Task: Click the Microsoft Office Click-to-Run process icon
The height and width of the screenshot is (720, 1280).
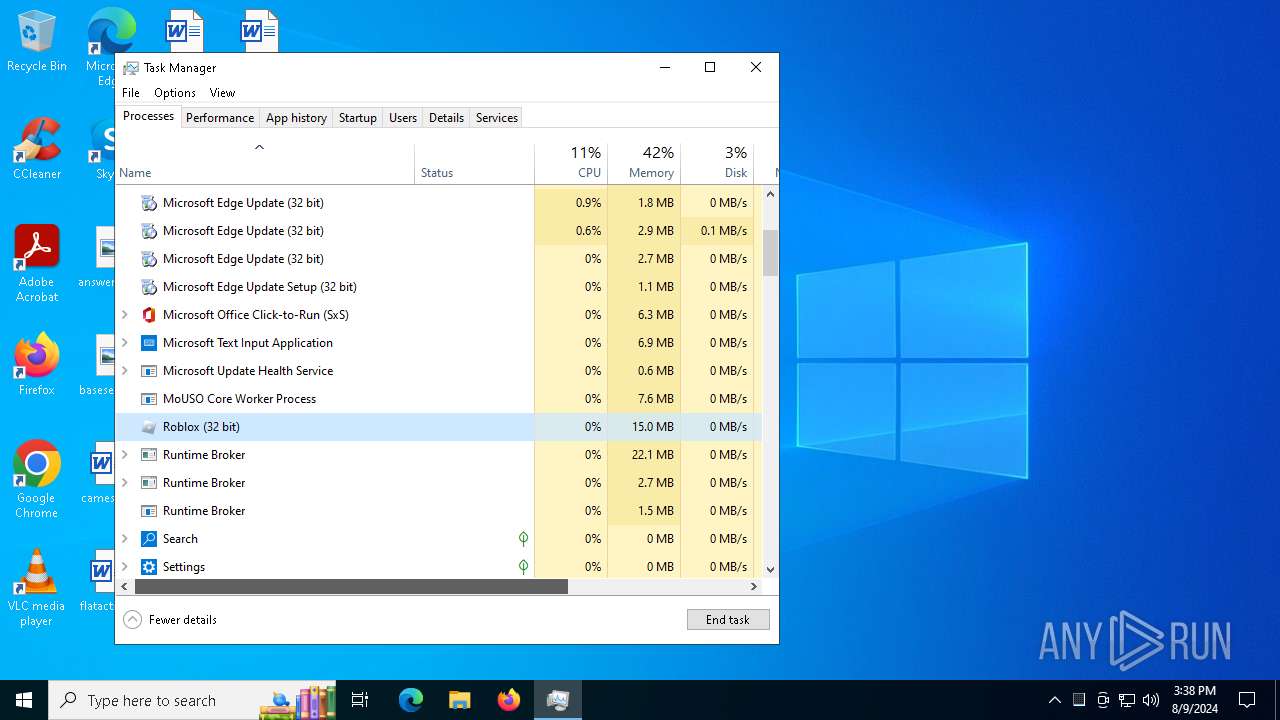Action: click(x=149, y=315)
